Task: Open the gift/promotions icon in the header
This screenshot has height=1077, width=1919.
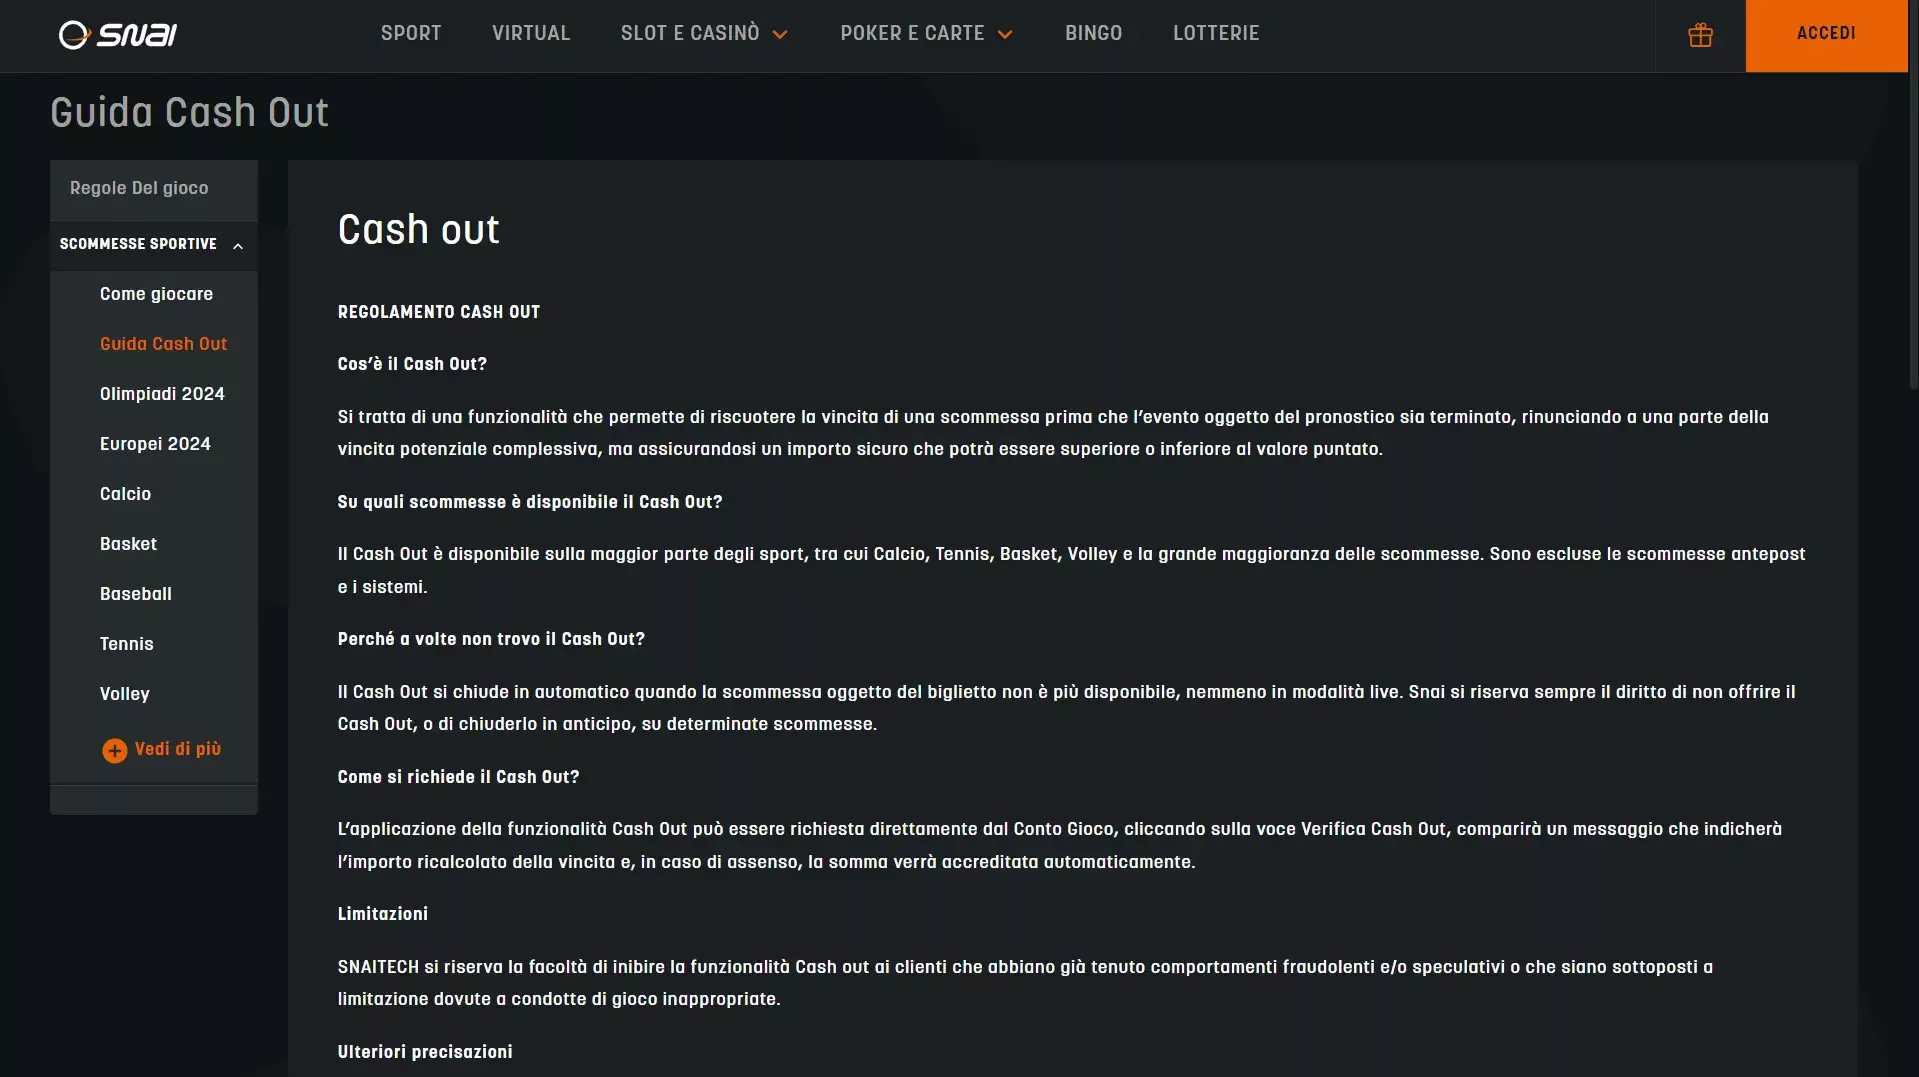Action: click(x=1699, y=35)
